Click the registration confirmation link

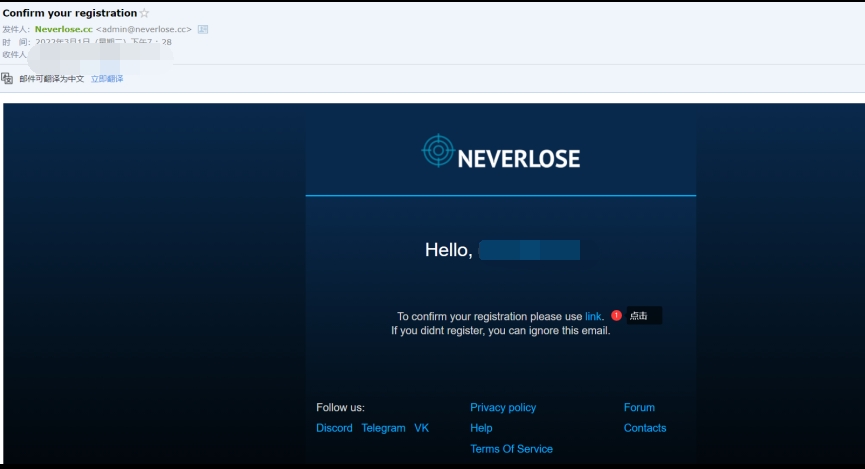593,316
